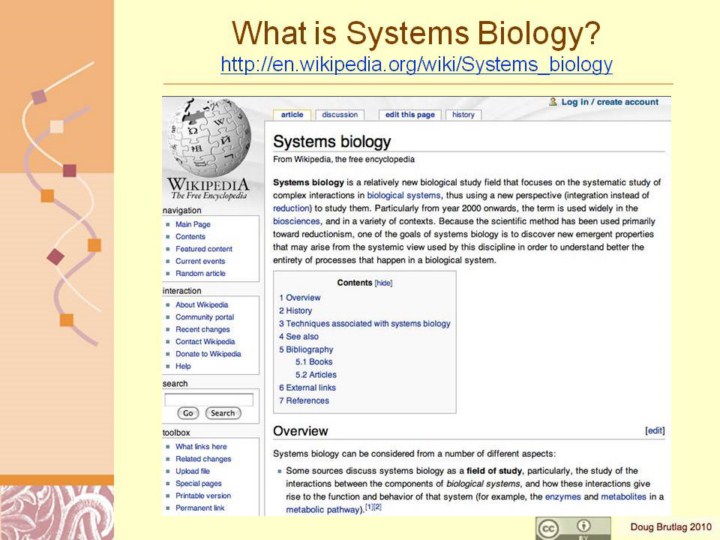
Task: Go to Random article link
Action: pyautogui.click(x=200, y=273)
